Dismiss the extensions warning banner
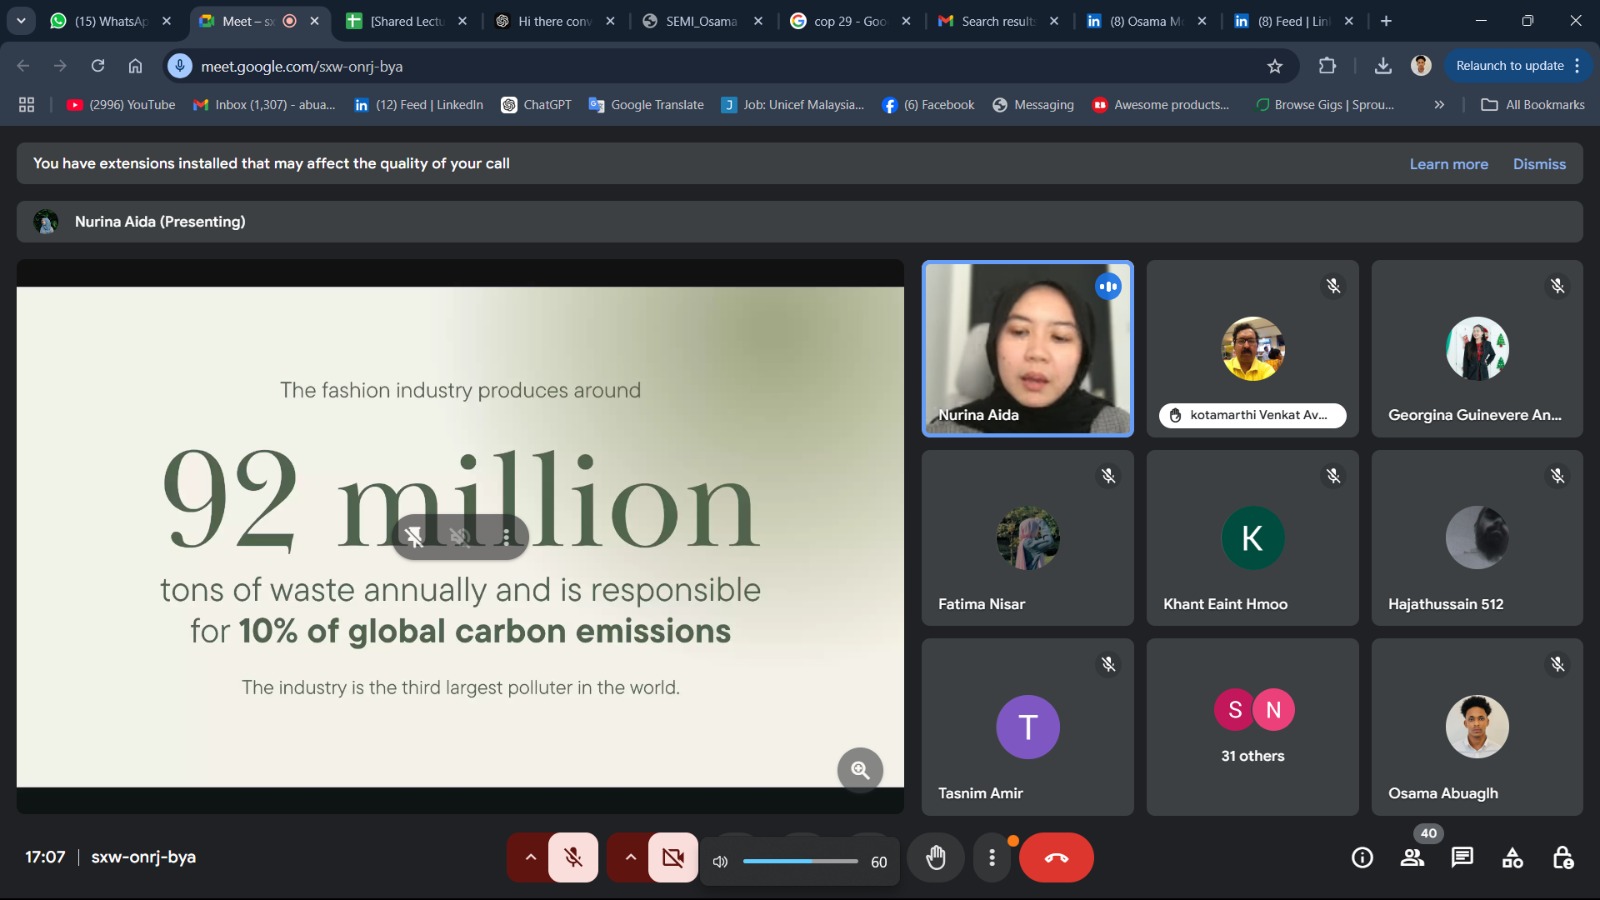Image resolution: width=1600 pixels, height=900 pixels. [x=1539, y=164]
